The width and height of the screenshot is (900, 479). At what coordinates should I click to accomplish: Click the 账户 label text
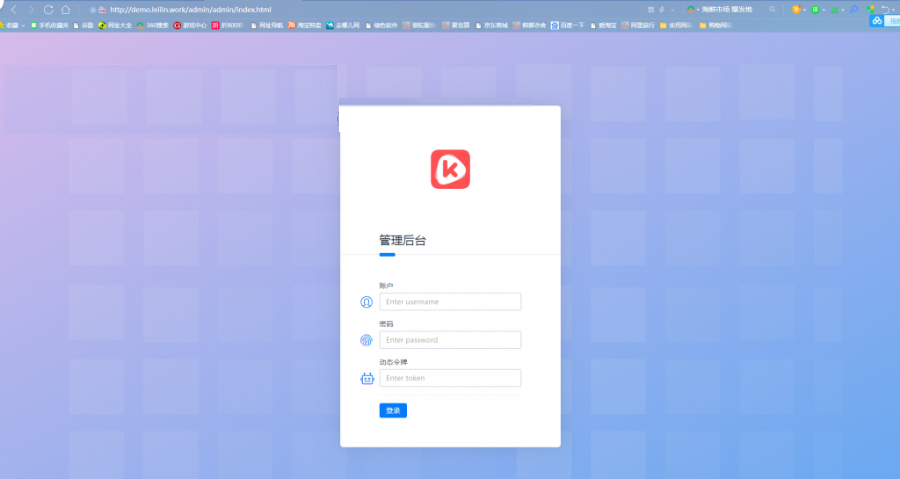(386, 286)
